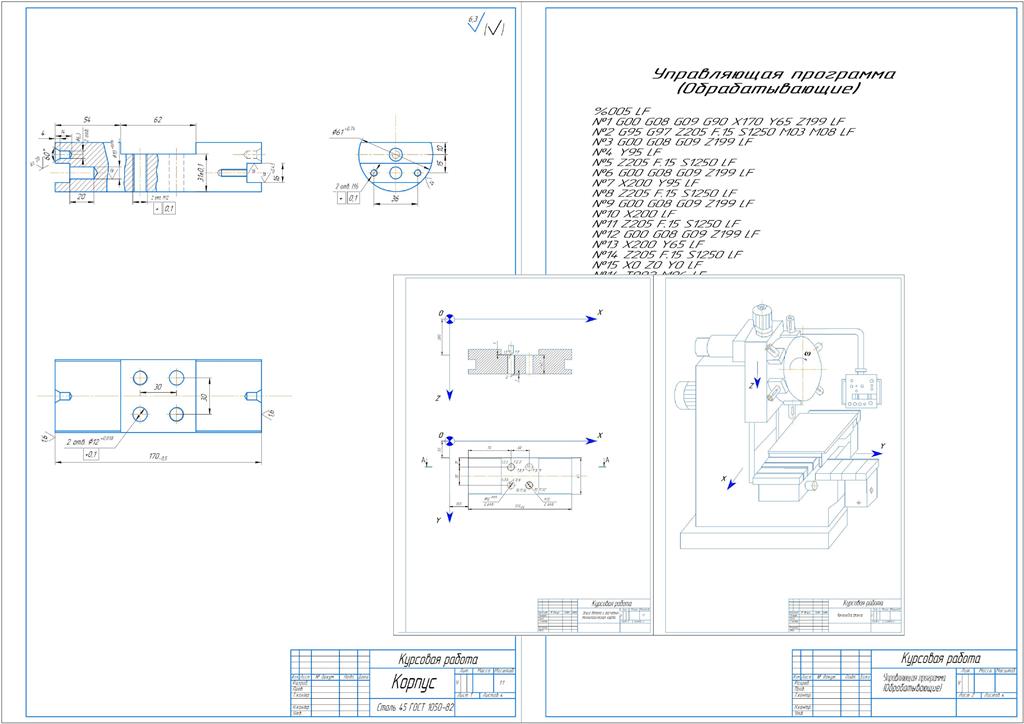Select program line '№15 X0 Z0 Y0 LF'
The width and height of the screenshot is (1024, 724).
click(x=647, y=264)
